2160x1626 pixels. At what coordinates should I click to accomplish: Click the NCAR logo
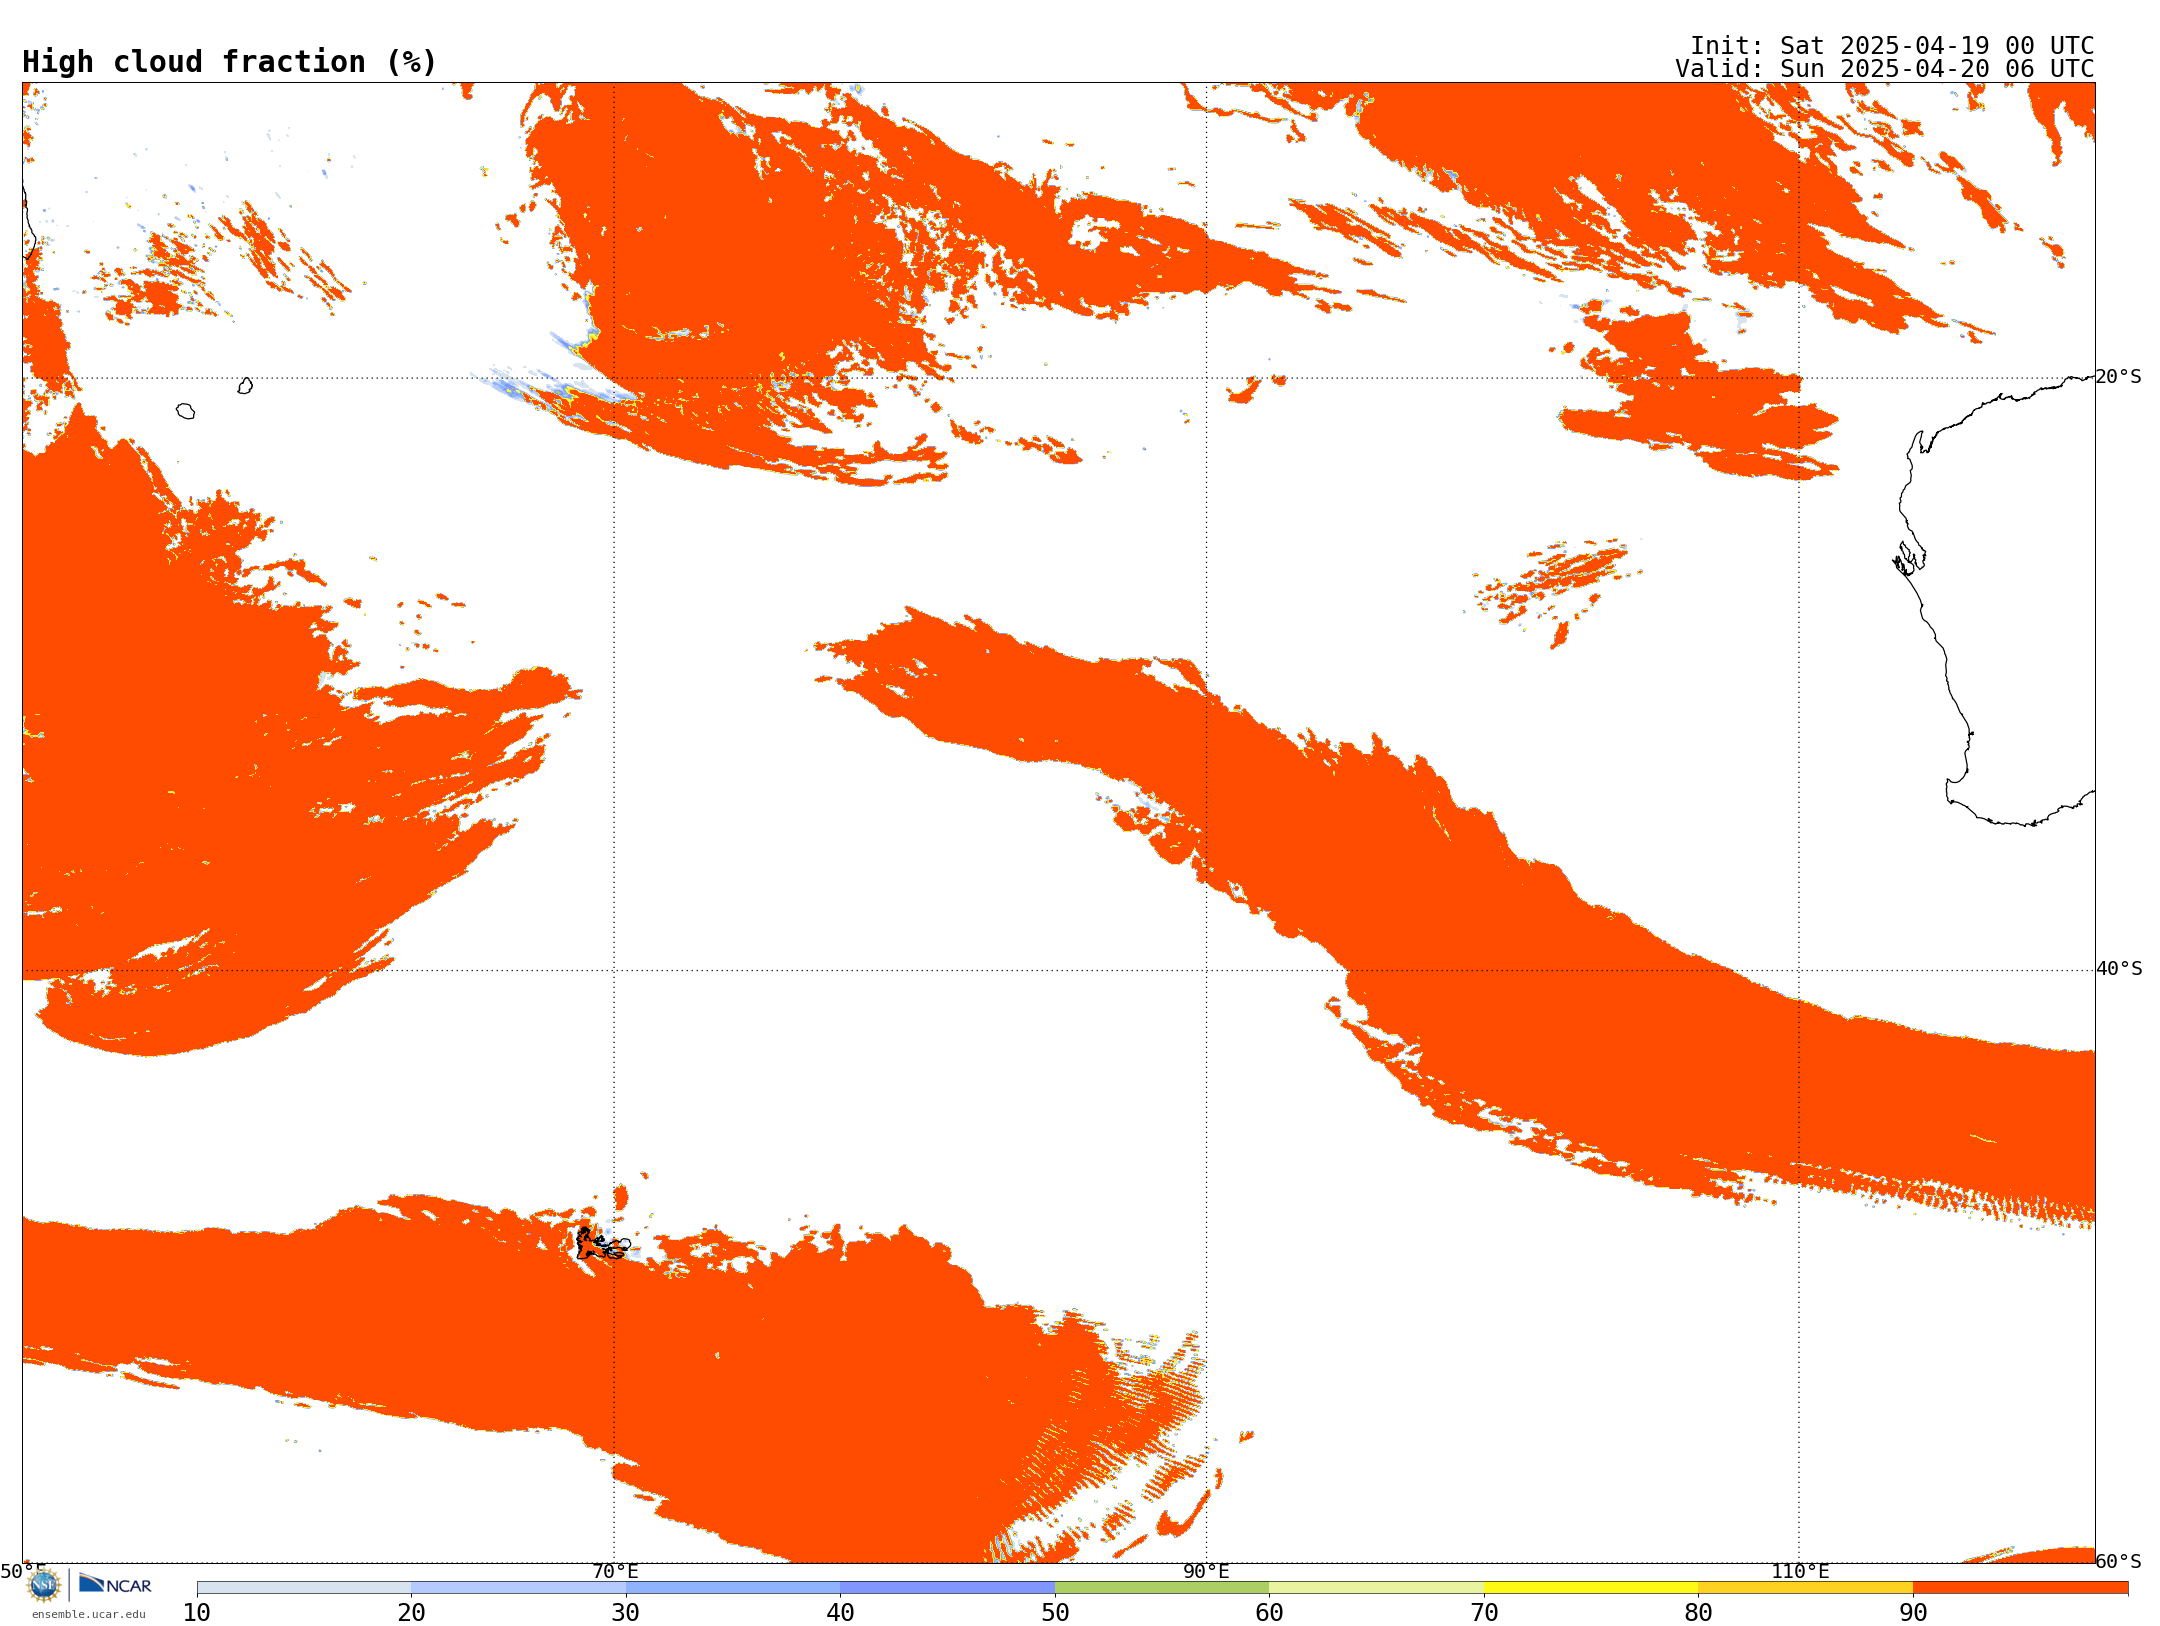(x=115, y=1584)
